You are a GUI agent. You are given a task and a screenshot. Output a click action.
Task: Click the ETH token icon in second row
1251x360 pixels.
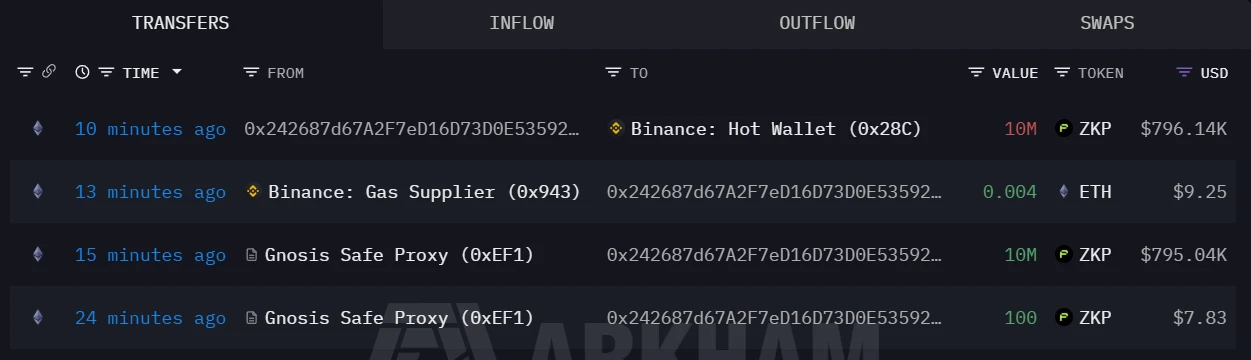coord(1064,191)
